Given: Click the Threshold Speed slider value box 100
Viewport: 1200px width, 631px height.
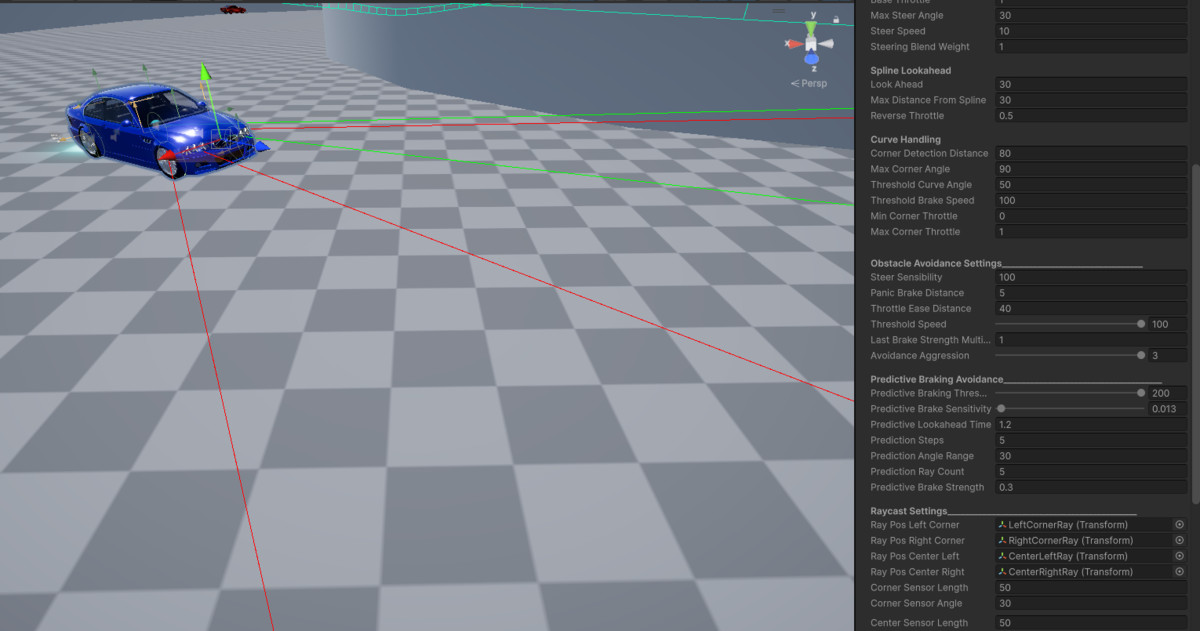Looking at the screenshot, I should [x=1168, y=324].
